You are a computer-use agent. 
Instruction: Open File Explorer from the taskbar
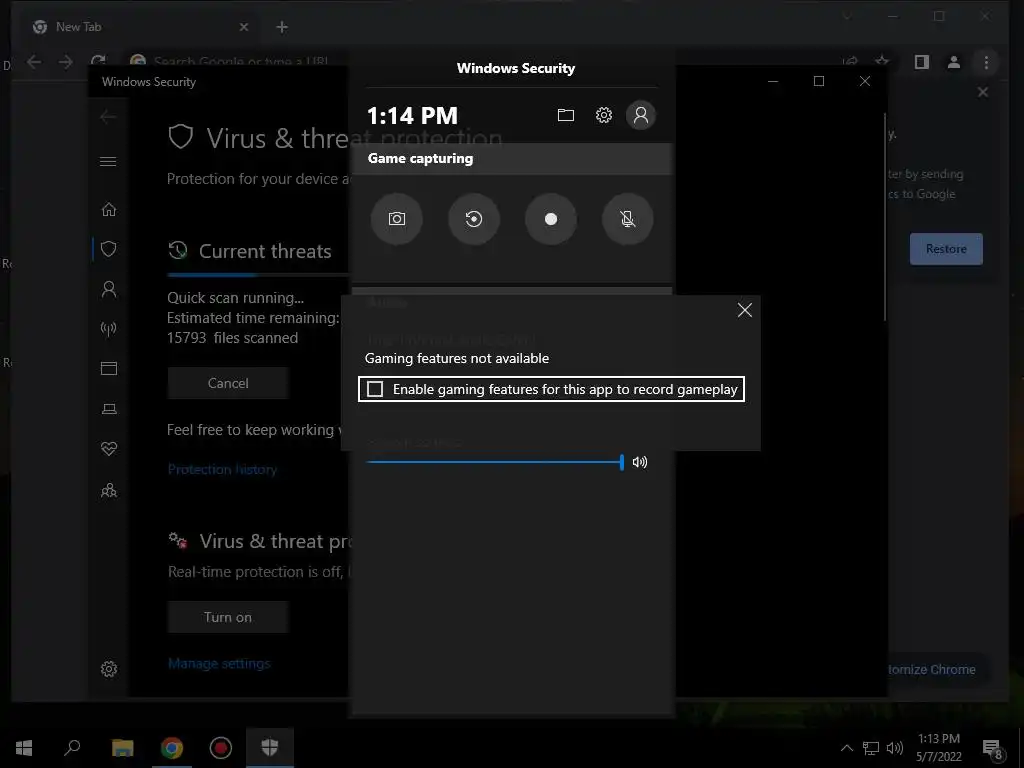tap(122, 748)
